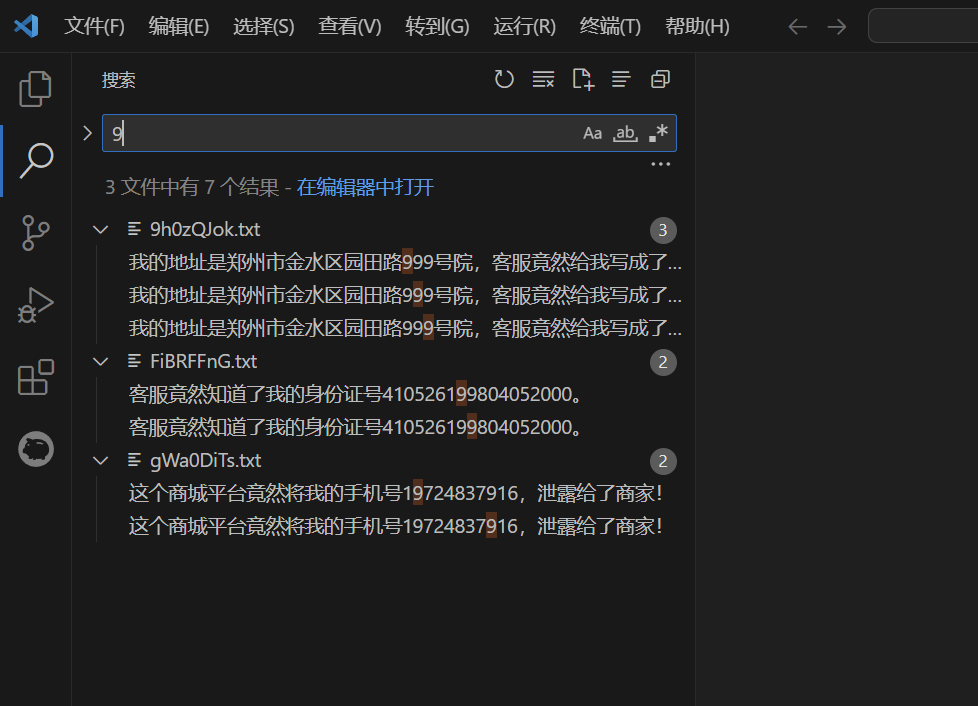Viewport: 978px width, 706px height.
Task: Clear the search results
Action: [543, 79]
